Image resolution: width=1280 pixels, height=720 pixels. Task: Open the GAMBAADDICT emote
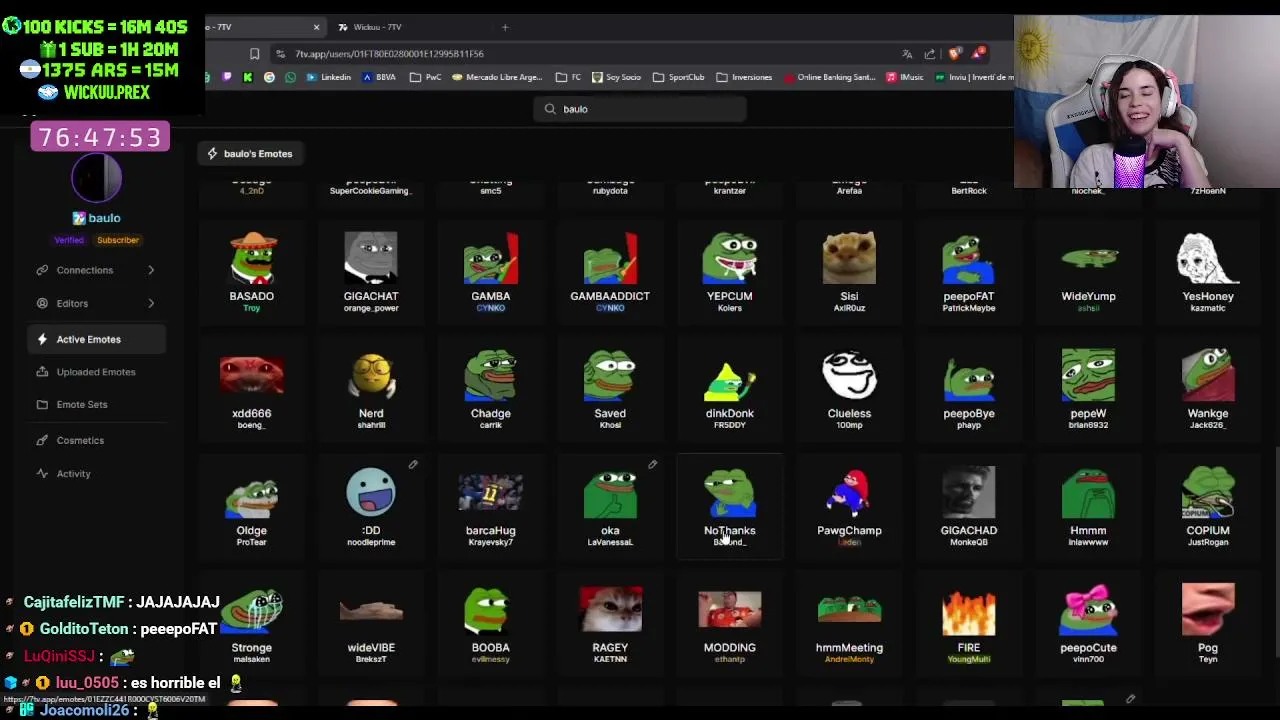click(x=610, y=272)
